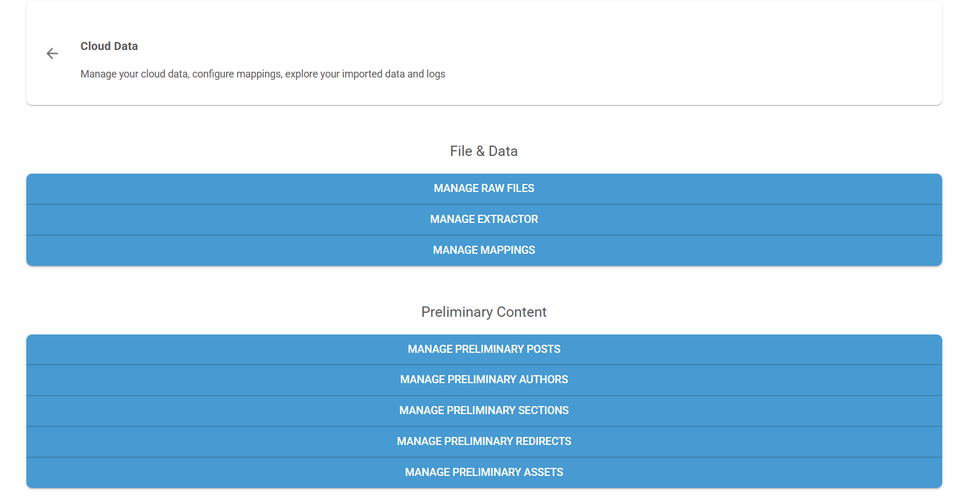
Task: Click the Cloud Data description text
Action: [262, 74]
